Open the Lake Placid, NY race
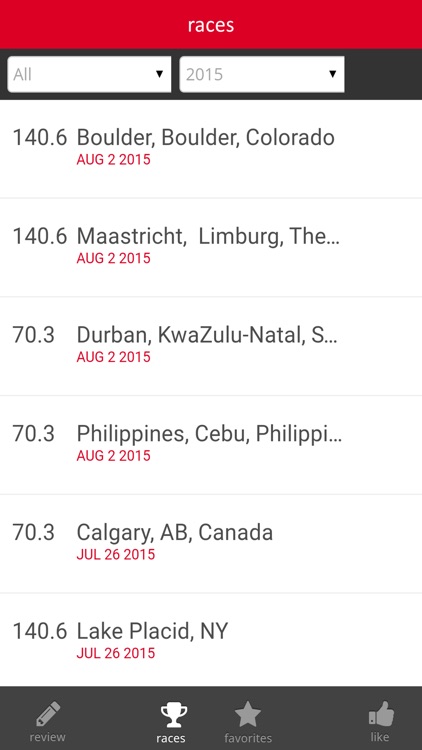This screenshot has width=422, height=750. coord(211,640)
